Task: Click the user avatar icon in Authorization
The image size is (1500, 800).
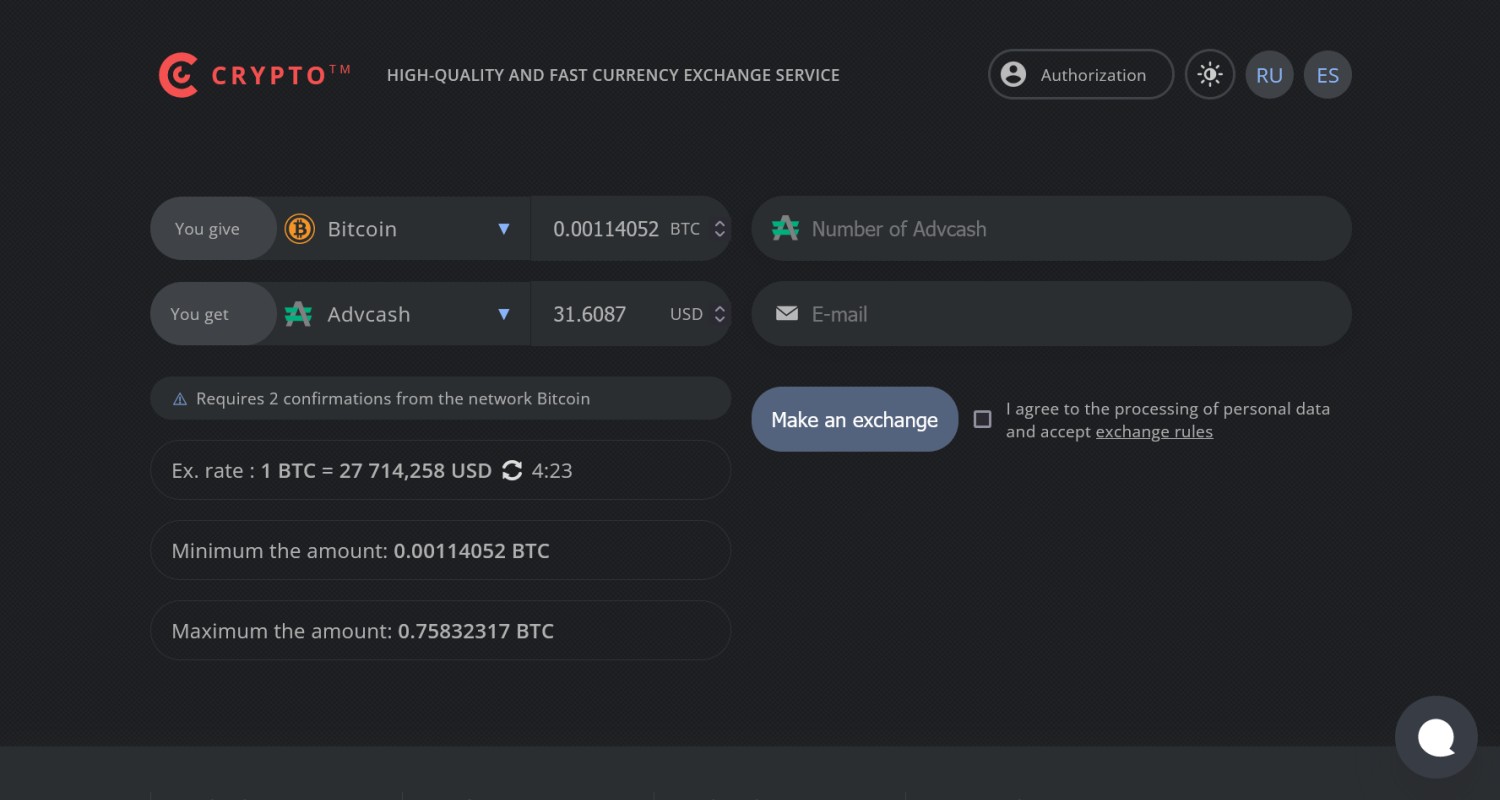Action: pos(1013,75)
